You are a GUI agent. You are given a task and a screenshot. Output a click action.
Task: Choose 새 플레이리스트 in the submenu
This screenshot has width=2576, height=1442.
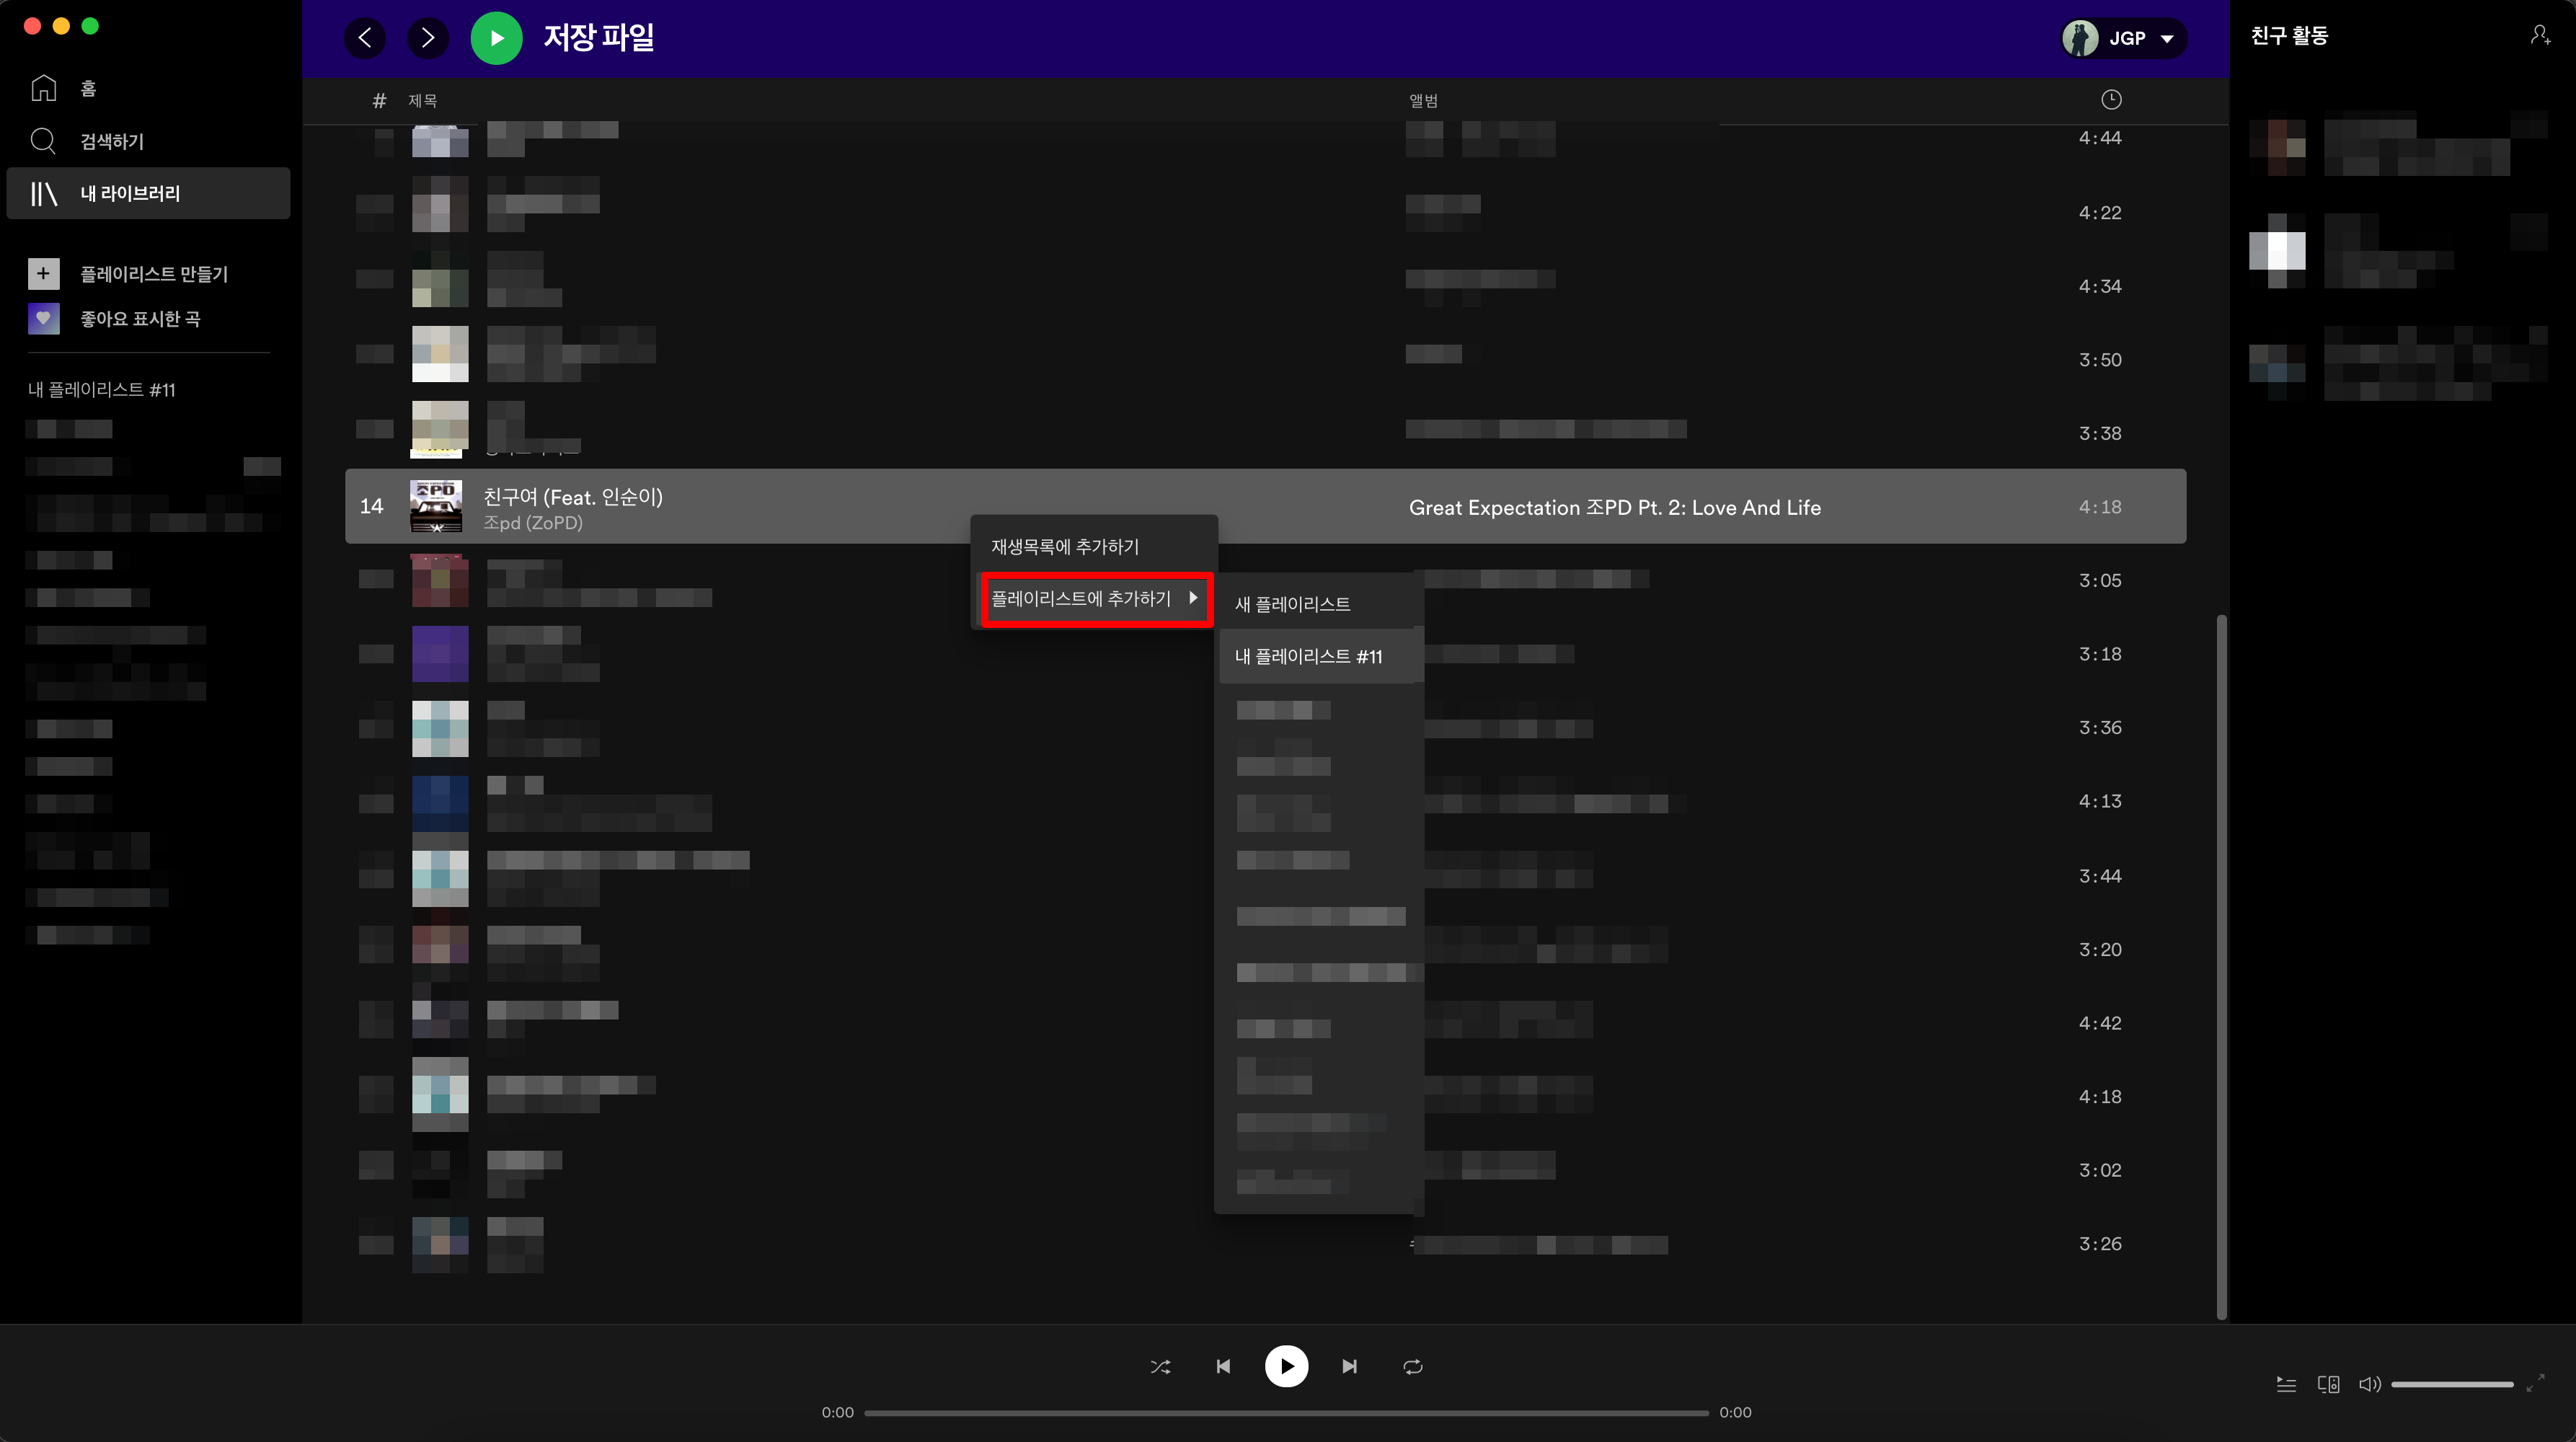point(1292,604)
